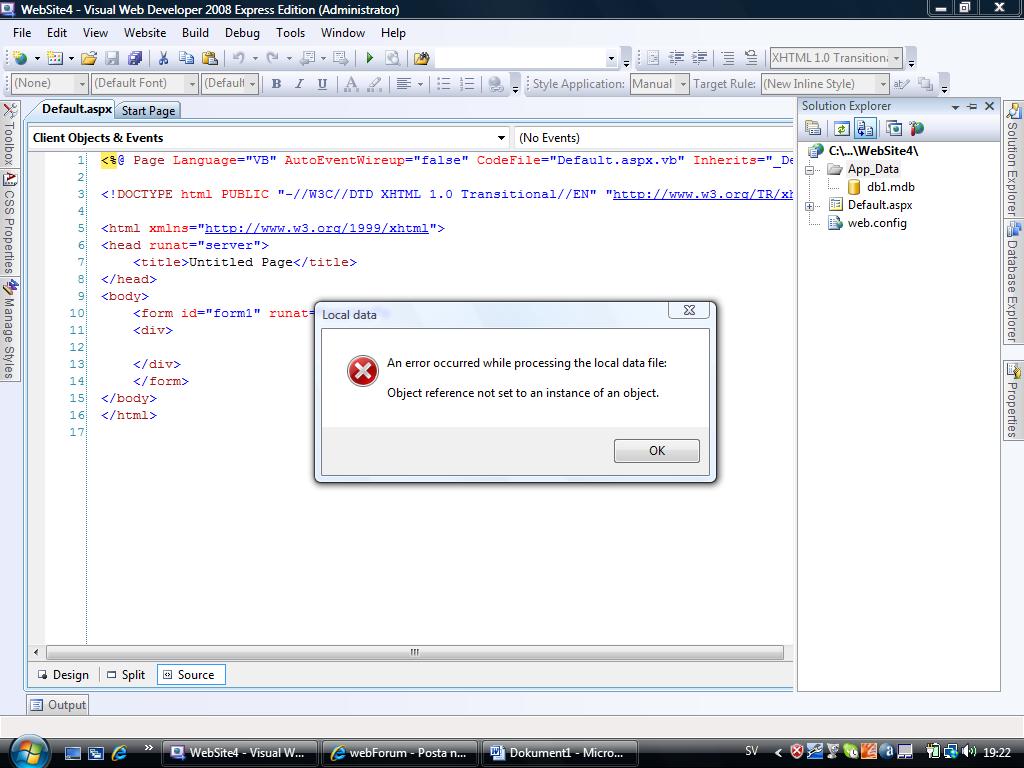Toggle Nest Related Files in Solution Explorer
This screenshot has width=1024, height=768.
tap(865, 129)
